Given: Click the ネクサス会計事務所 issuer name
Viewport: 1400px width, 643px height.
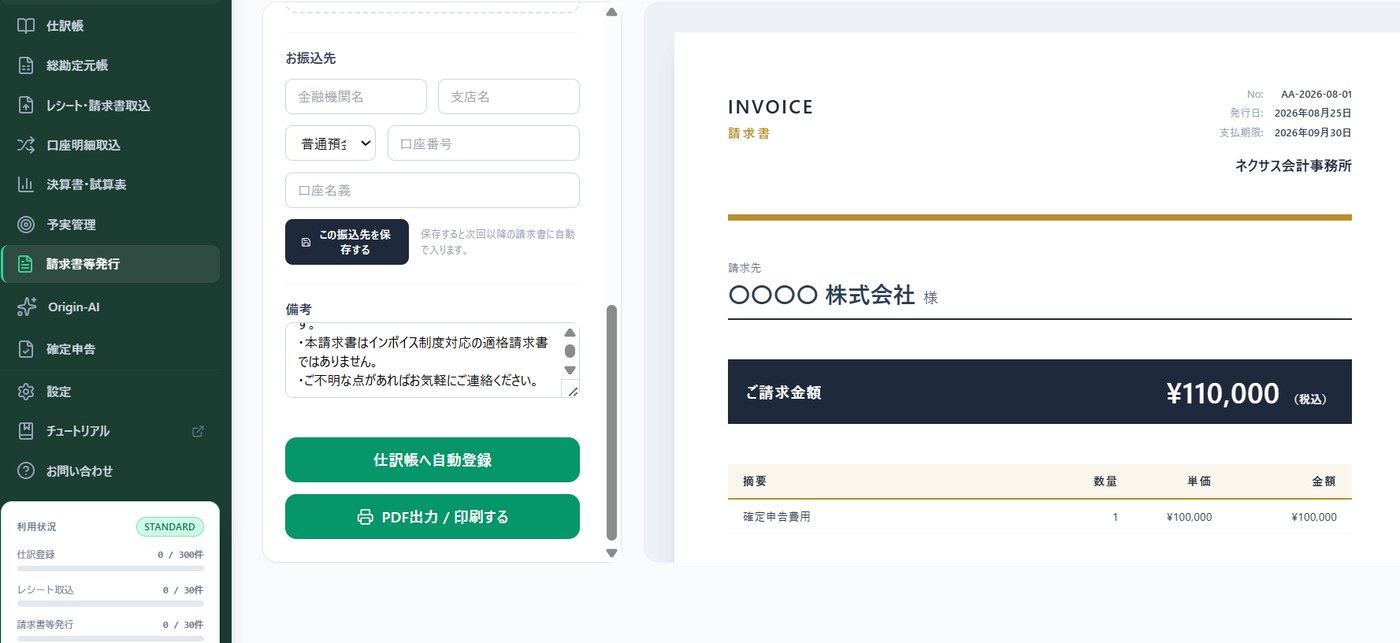Looking at the screenshot, I should 1293,166.
